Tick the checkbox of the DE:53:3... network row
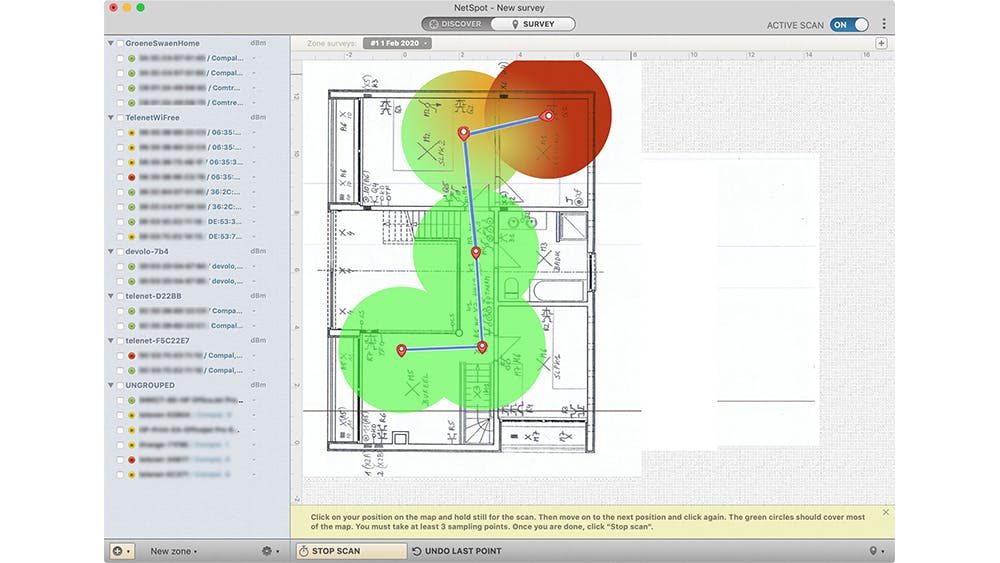This screenshot has width=1000, height=563. pos(120,222)
